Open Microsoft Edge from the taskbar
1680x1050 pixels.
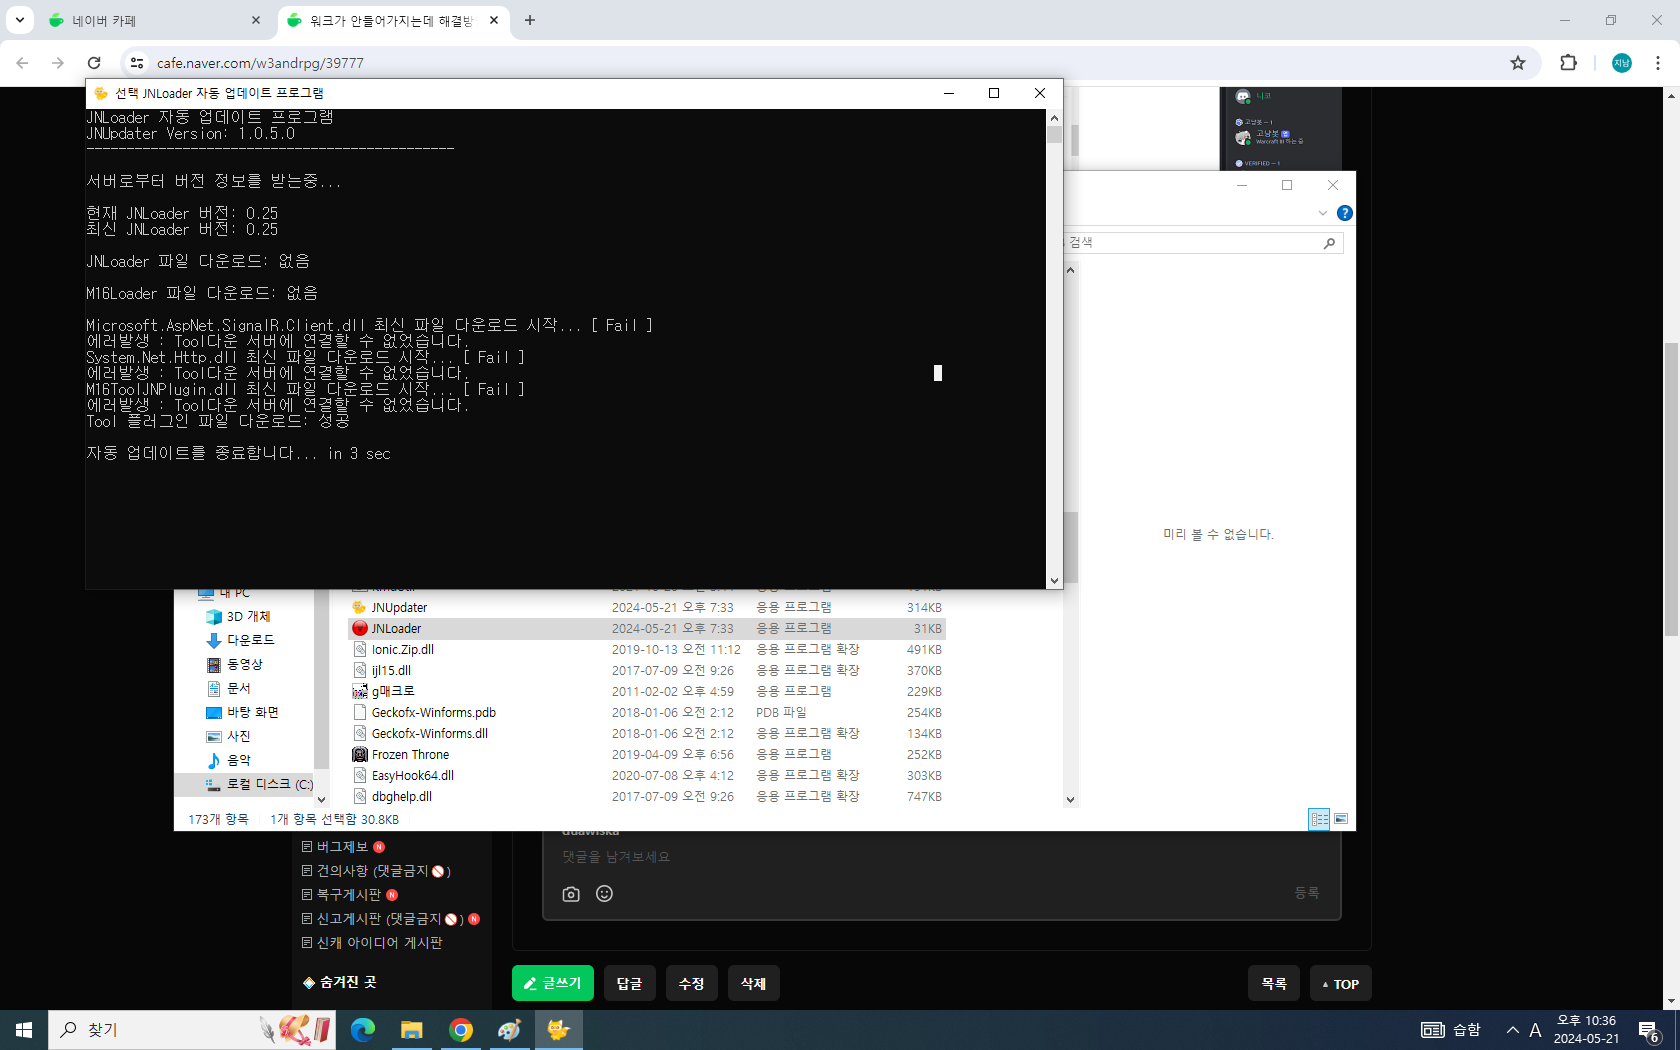[x=363, y=1029]
